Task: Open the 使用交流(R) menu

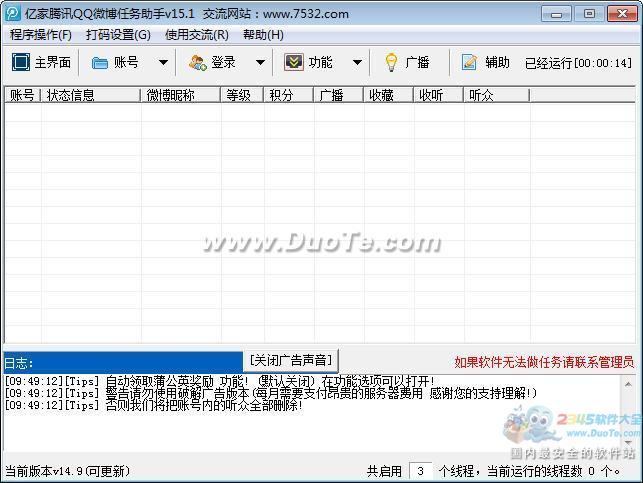Action: (197, 35)
